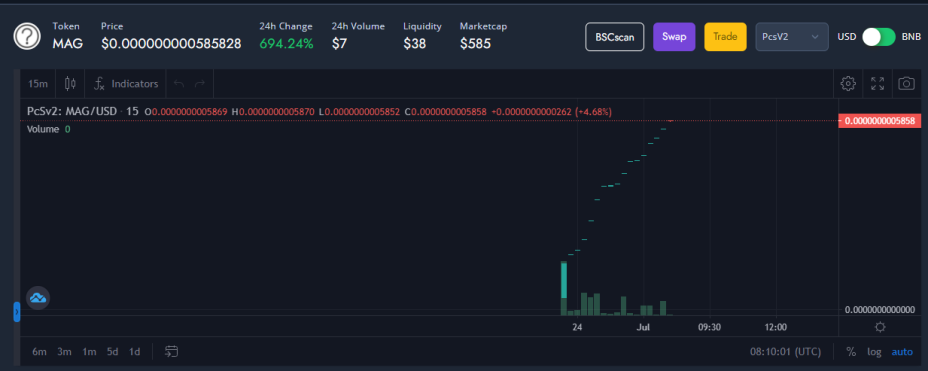Open the BSCscan link

coord(614,37)
